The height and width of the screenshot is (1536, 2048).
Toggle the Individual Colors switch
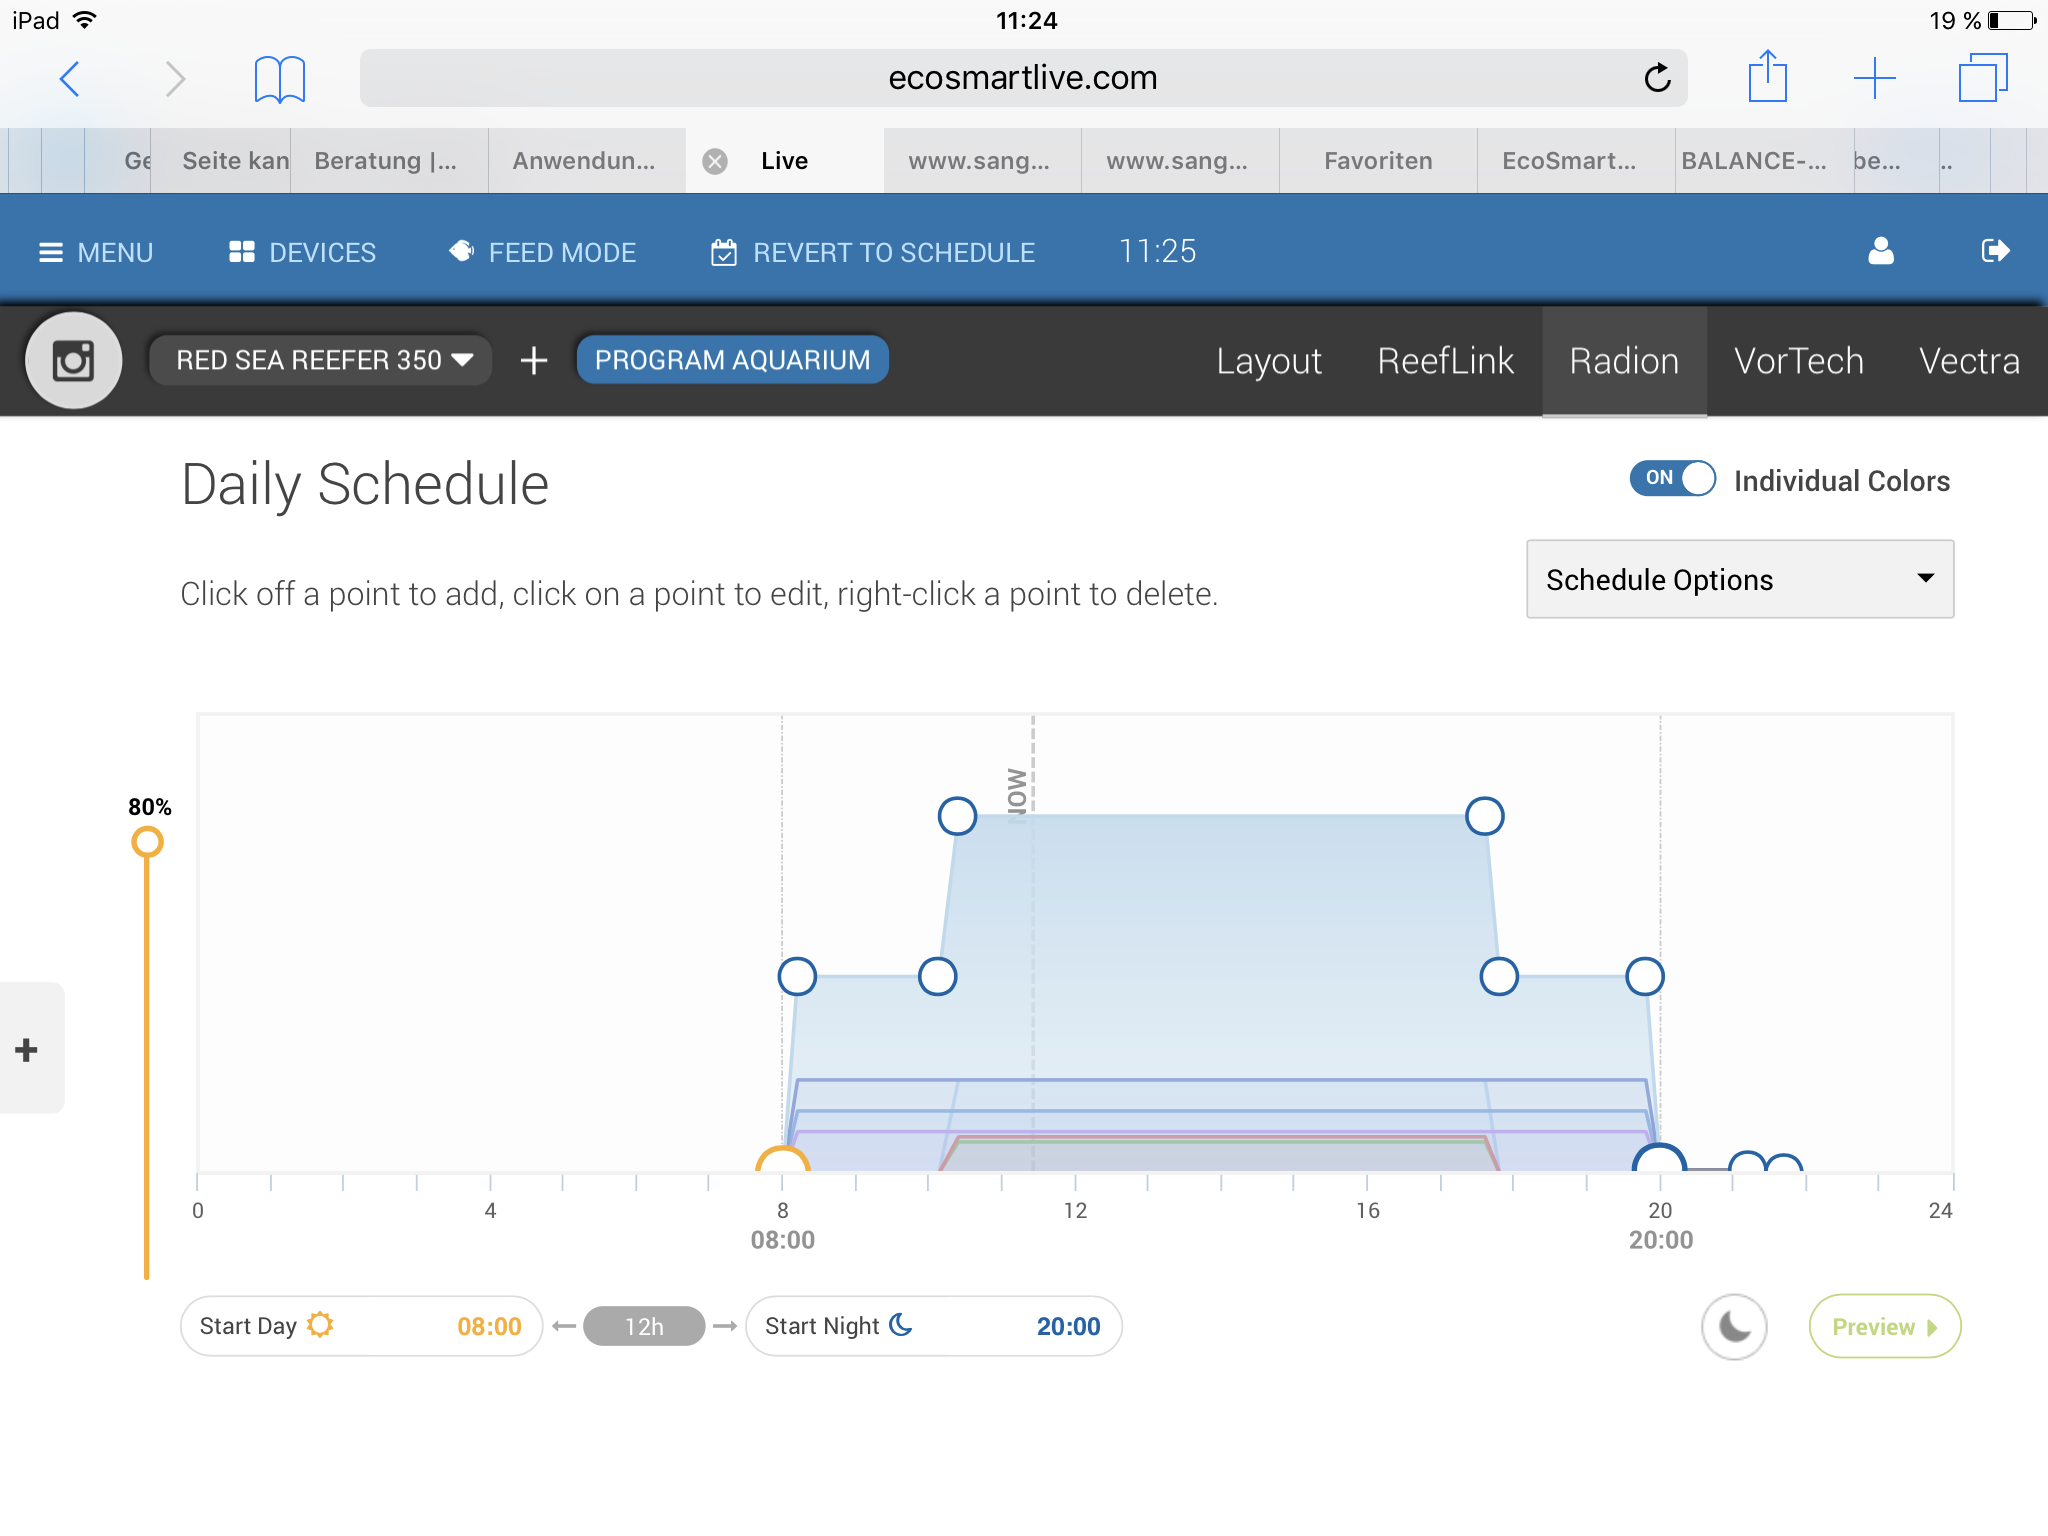click(x=1672, y=479)
